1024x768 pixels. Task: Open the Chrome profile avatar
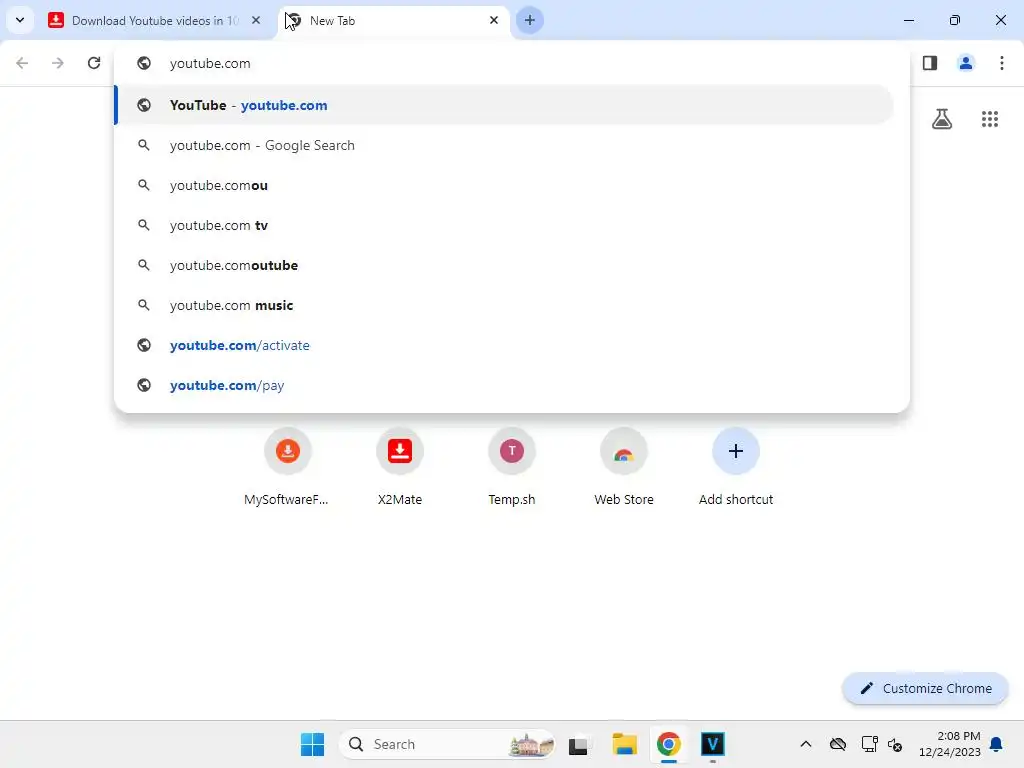click(x=965, y=63)
